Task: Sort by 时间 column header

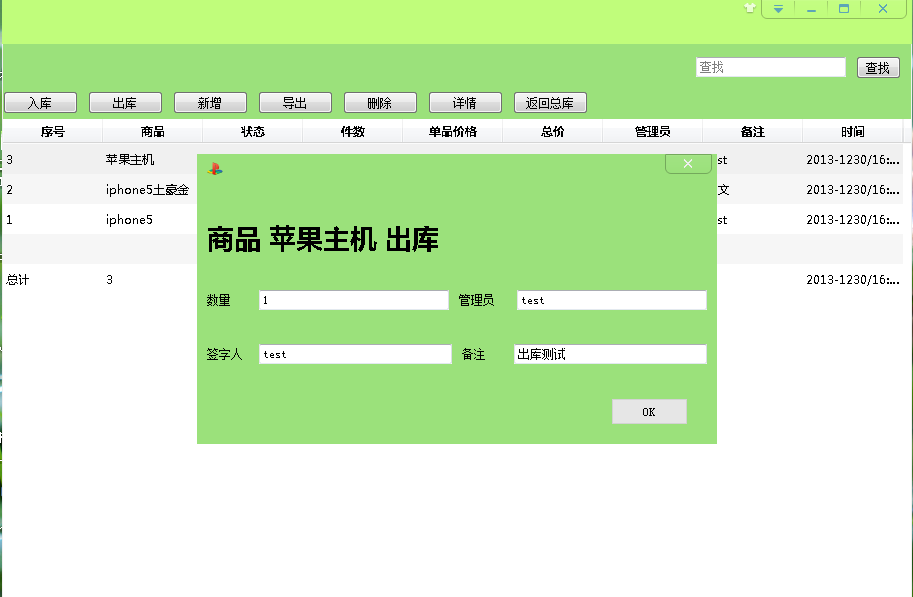Action: (853, 132)
